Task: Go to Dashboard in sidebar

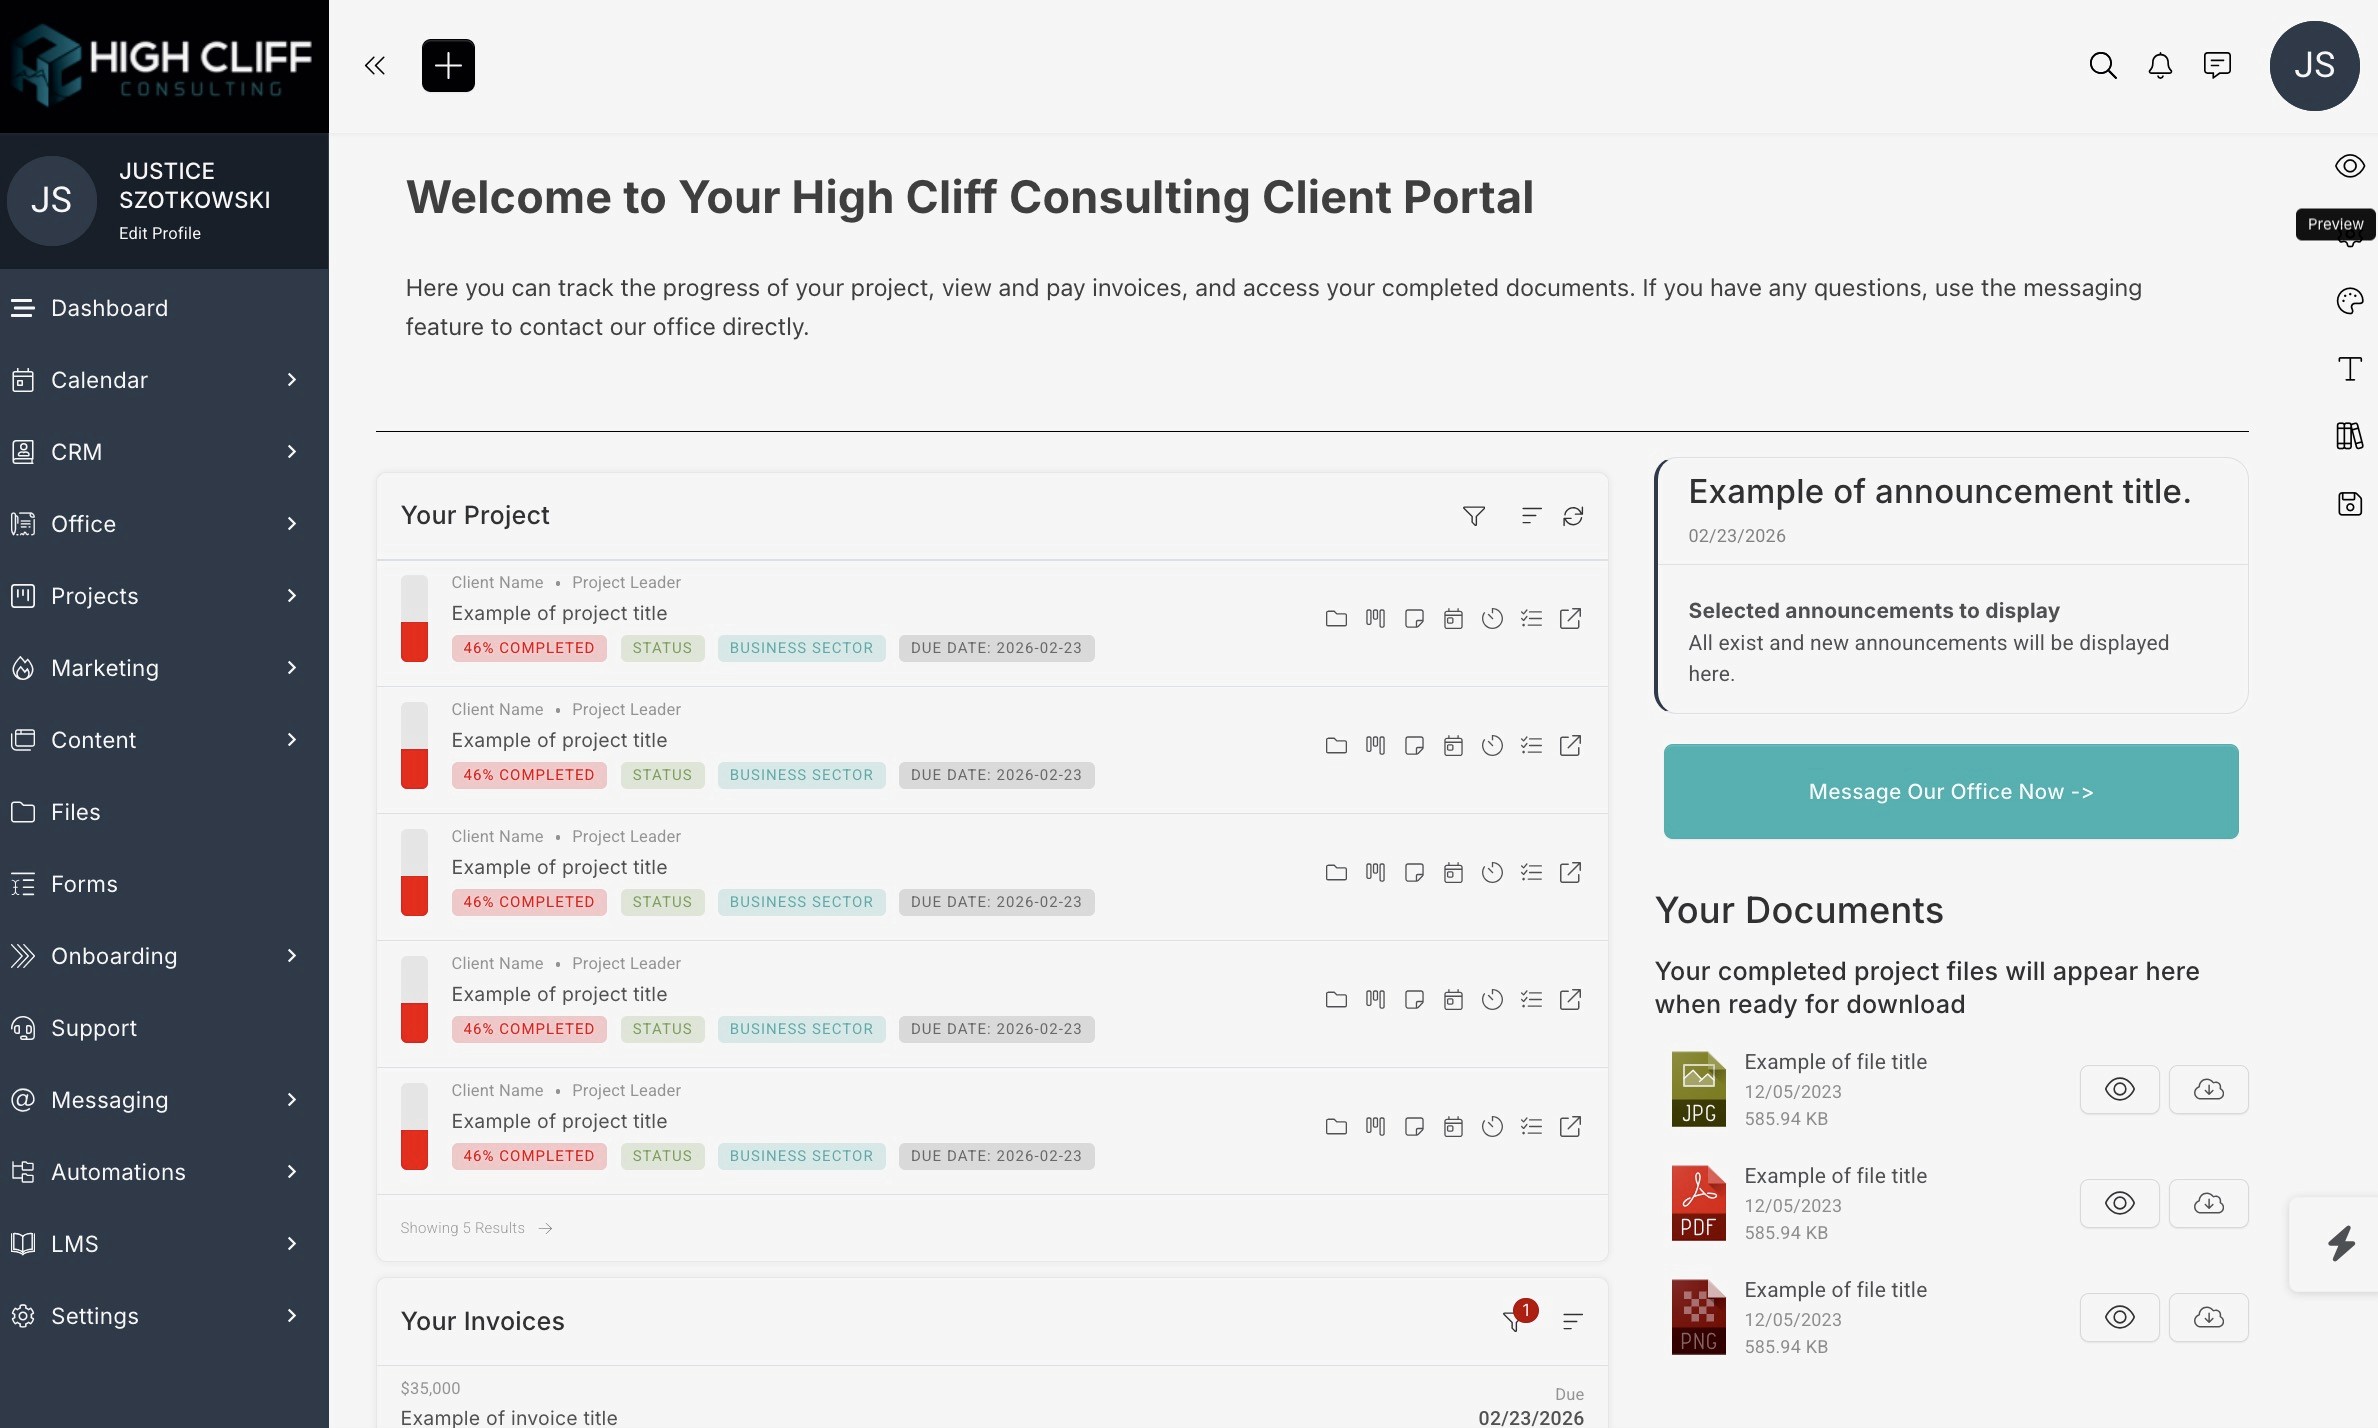Action: point(110,308)
